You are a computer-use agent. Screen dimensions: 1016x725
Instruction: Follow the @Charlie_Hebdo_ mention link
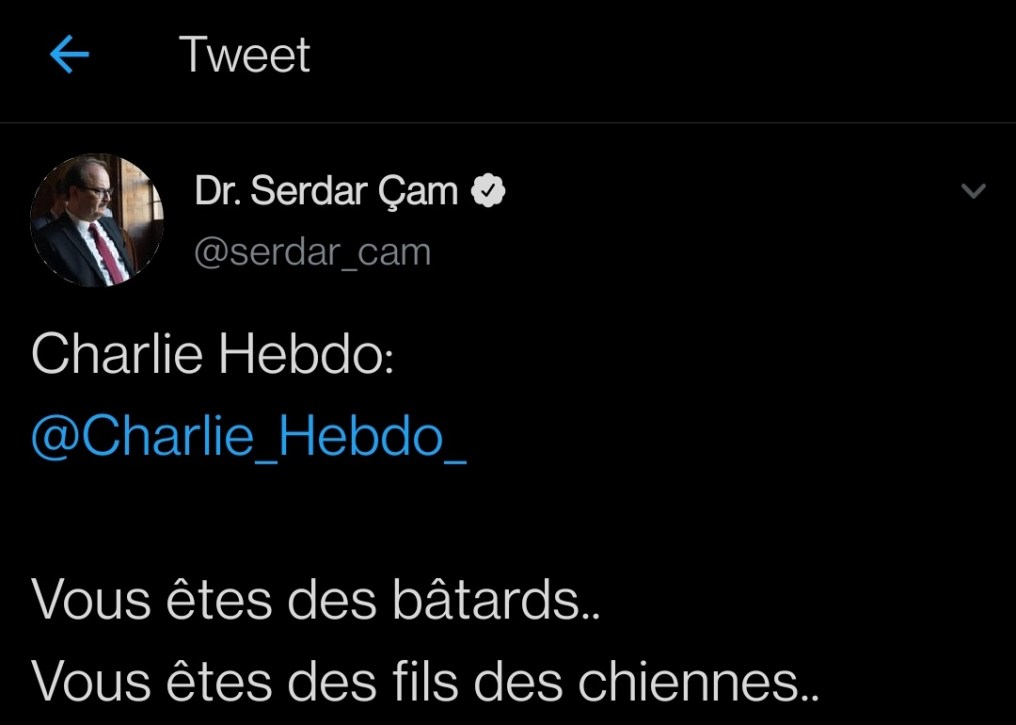click(249, 437)
